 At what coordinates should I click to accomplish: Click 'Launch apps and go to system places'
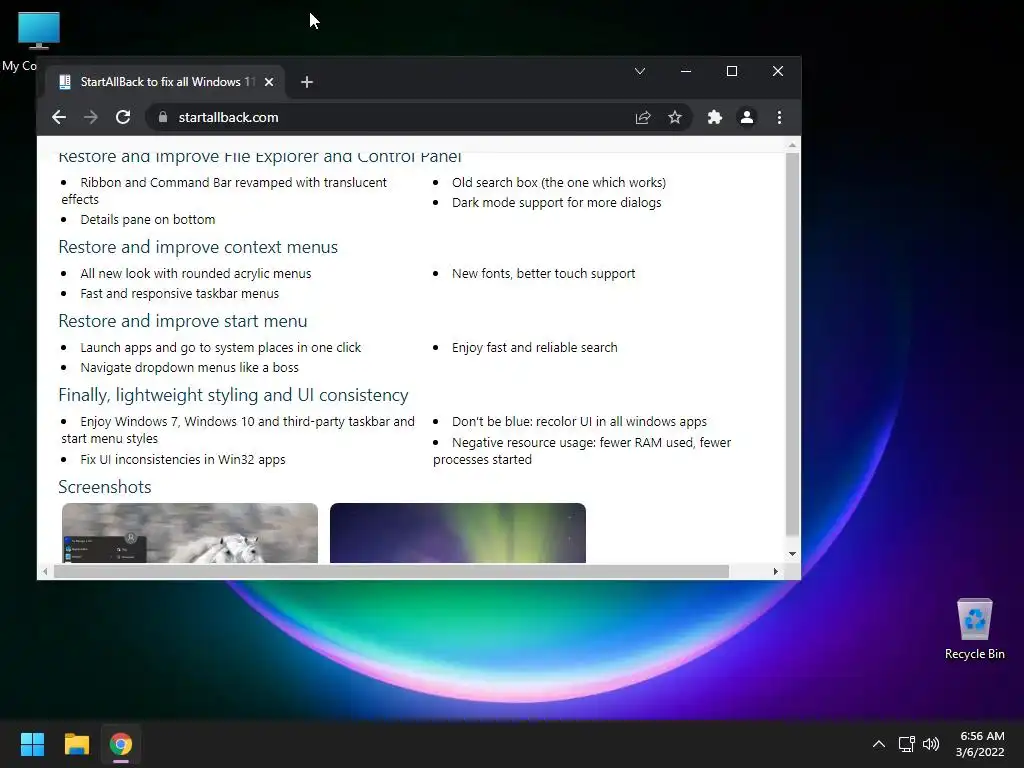point(221,347)
